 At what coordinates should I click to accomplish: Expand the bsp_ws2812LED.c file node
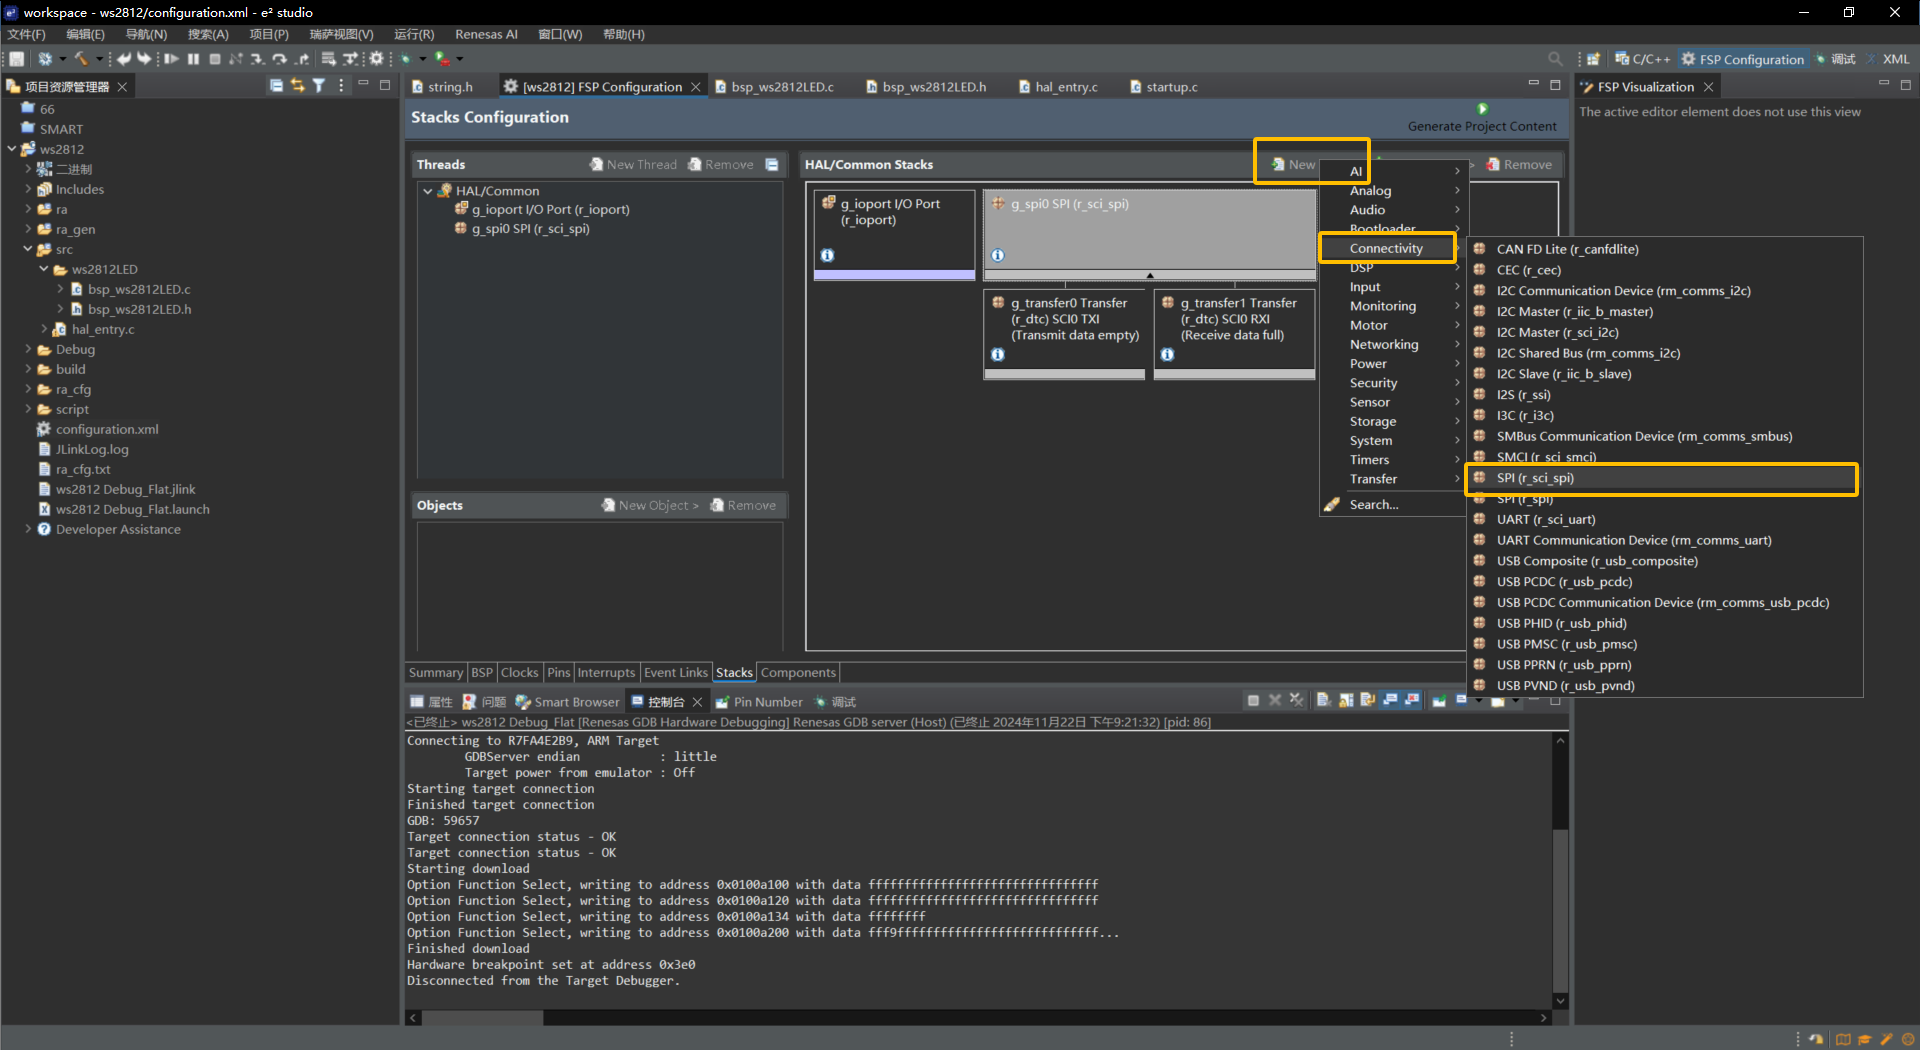pyautogui.click(x=60, y=289)
